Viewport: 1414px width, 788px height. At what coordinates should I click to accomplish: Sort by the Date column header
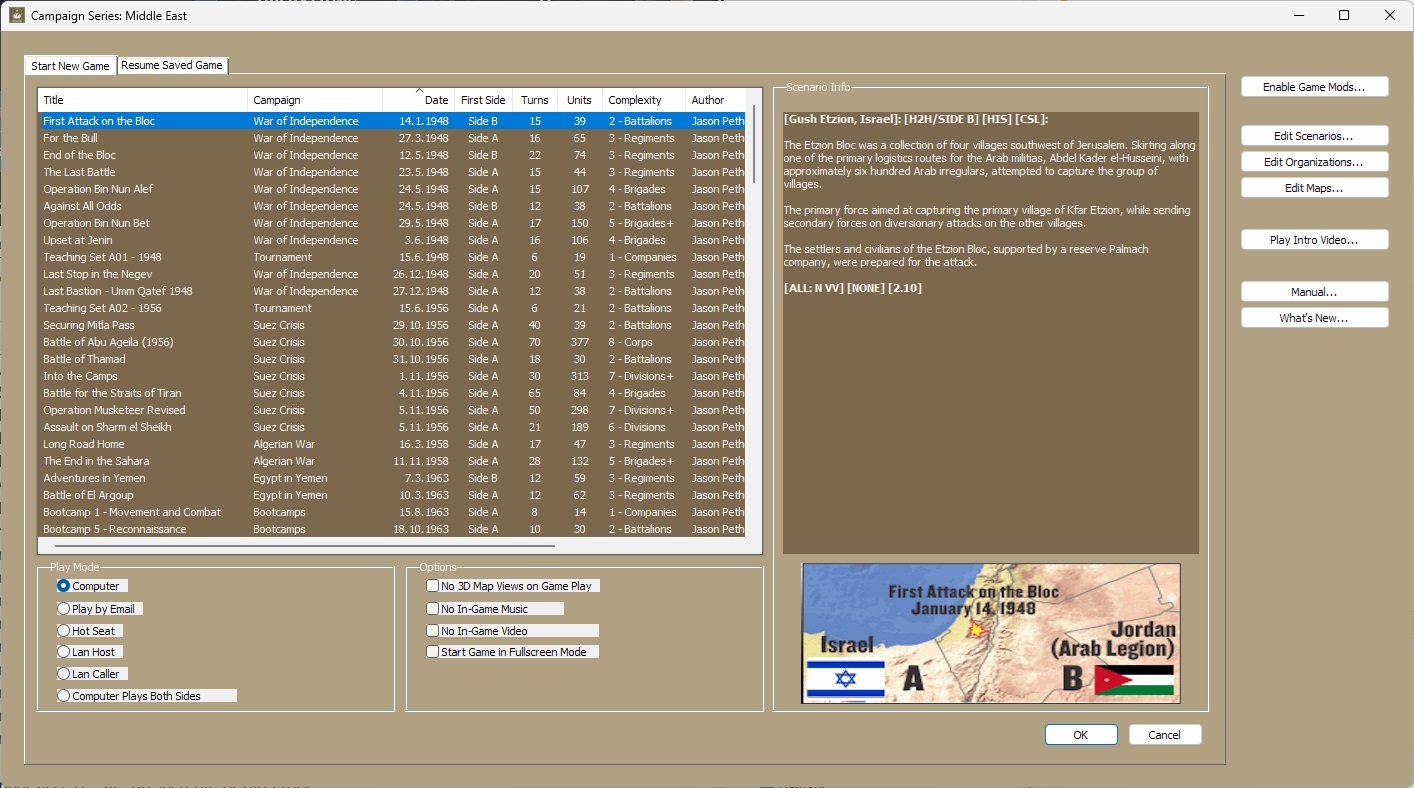418,100
